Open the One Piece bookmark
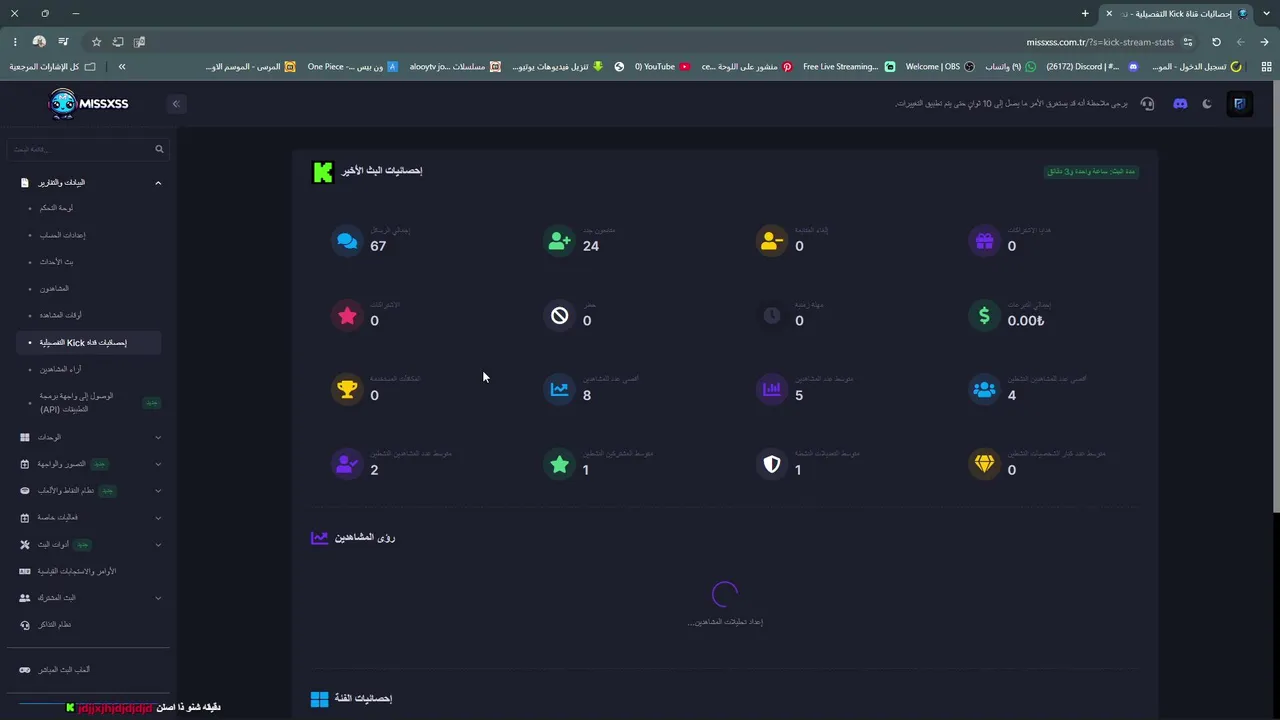The height and width of the screenshot is (720, 1280). click(352, 67)
